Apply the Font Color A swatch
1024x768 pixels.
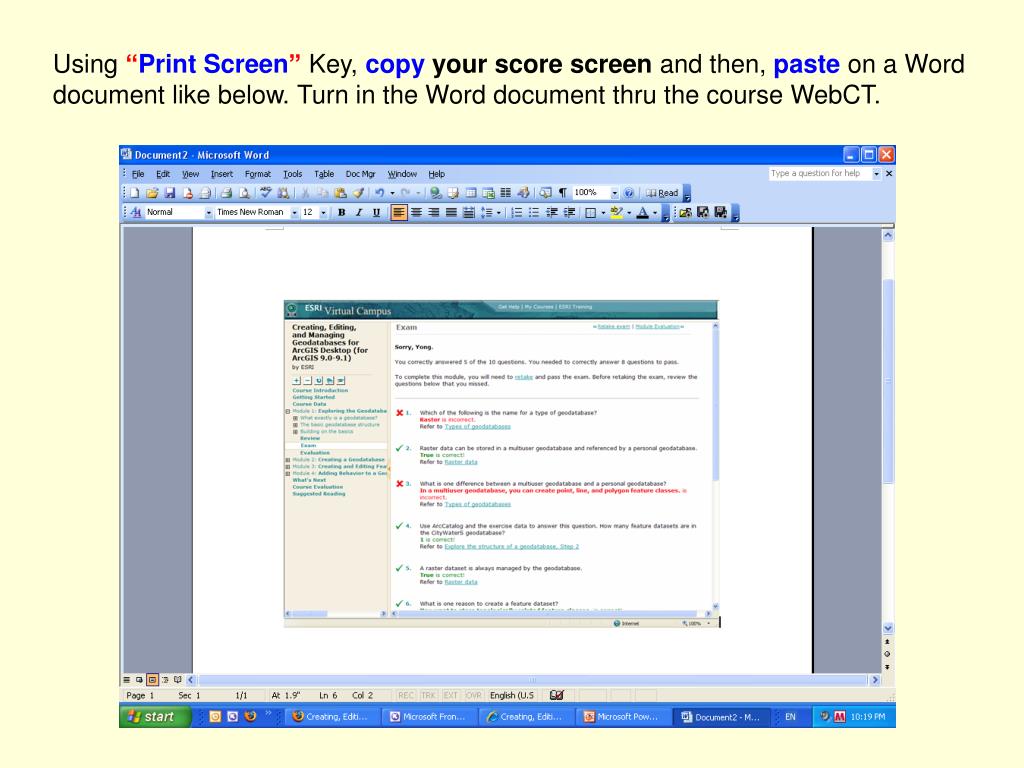tap(643, 212)
